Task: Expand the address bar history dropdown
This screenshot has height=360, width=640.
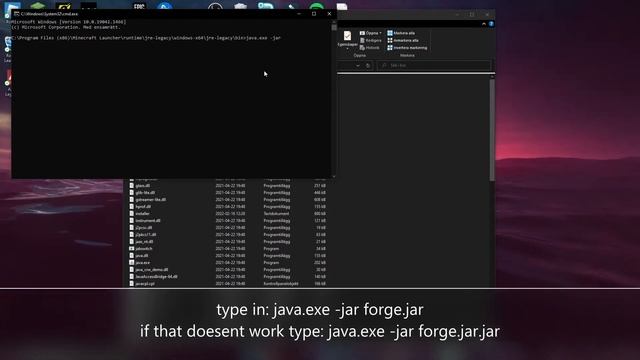Action: pos(358,66)
